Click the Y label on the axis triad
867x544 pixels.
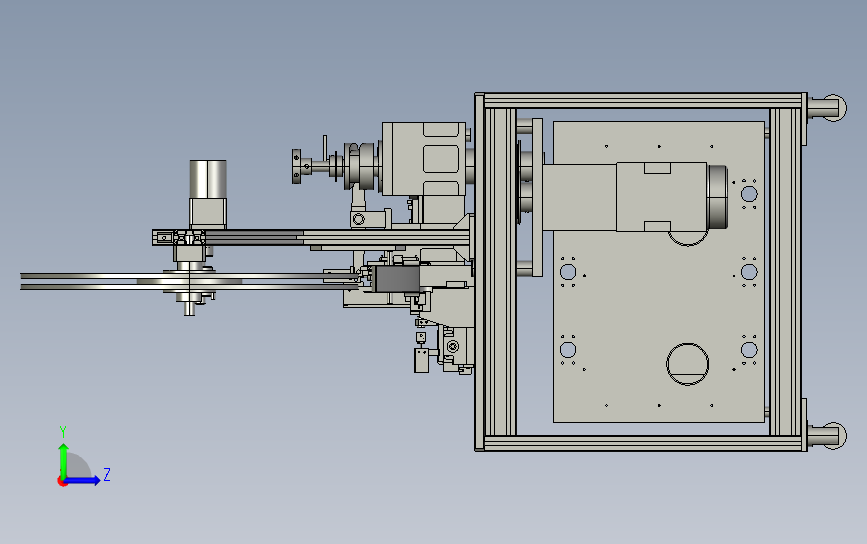(x=63, y=431)
